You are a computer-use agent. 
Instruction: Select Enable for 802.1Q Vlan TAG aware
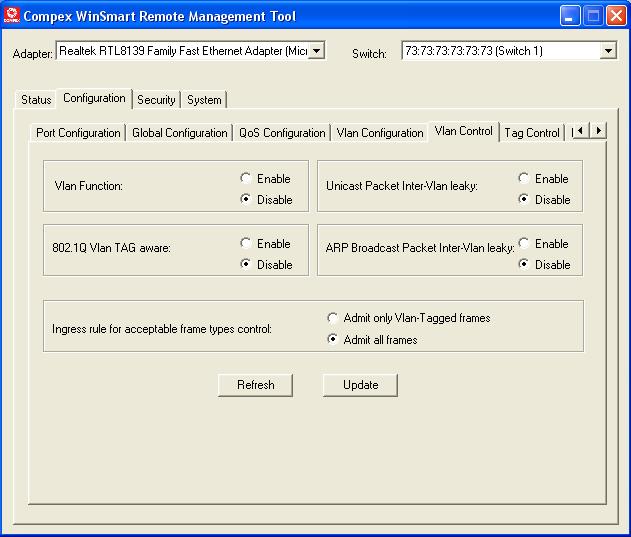click(x=246, y=244)
